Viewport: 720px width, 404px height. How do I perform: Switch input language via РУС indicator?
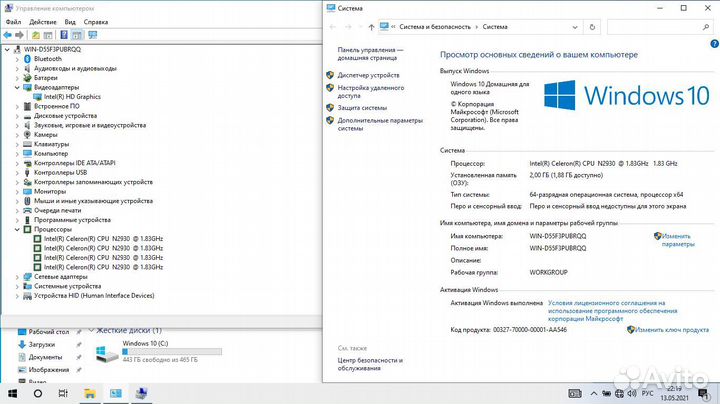[x=647, y=393]
